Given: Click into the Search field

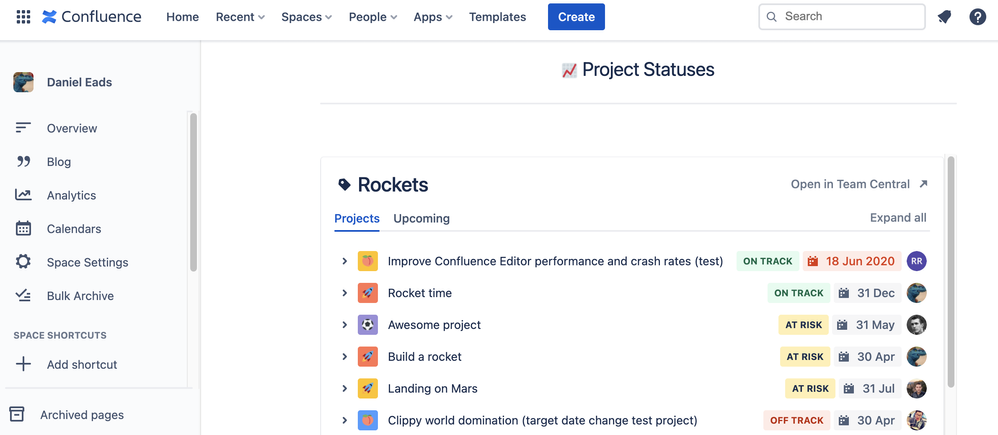Looking at the screenshot, I should tap(841, 17).
